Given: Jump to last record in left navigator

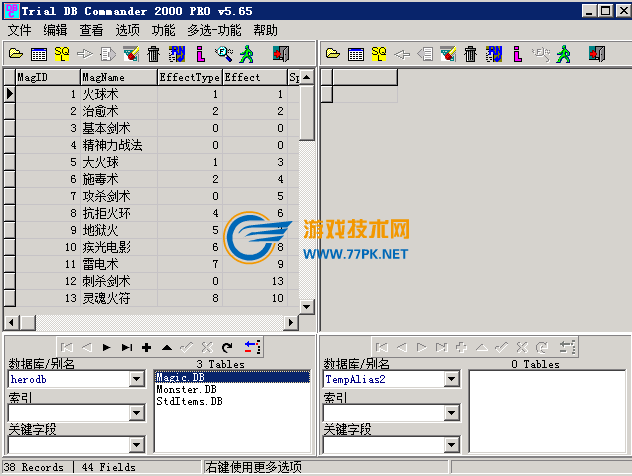Looking at the screenshot, I should [126, 347].
